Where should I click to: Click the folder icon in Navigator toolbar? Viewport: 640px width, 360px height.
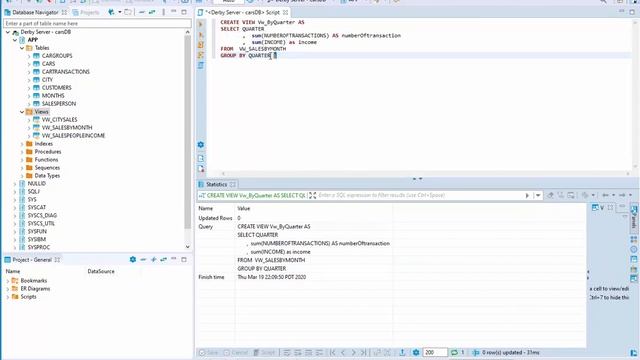[x=128, y=12]
